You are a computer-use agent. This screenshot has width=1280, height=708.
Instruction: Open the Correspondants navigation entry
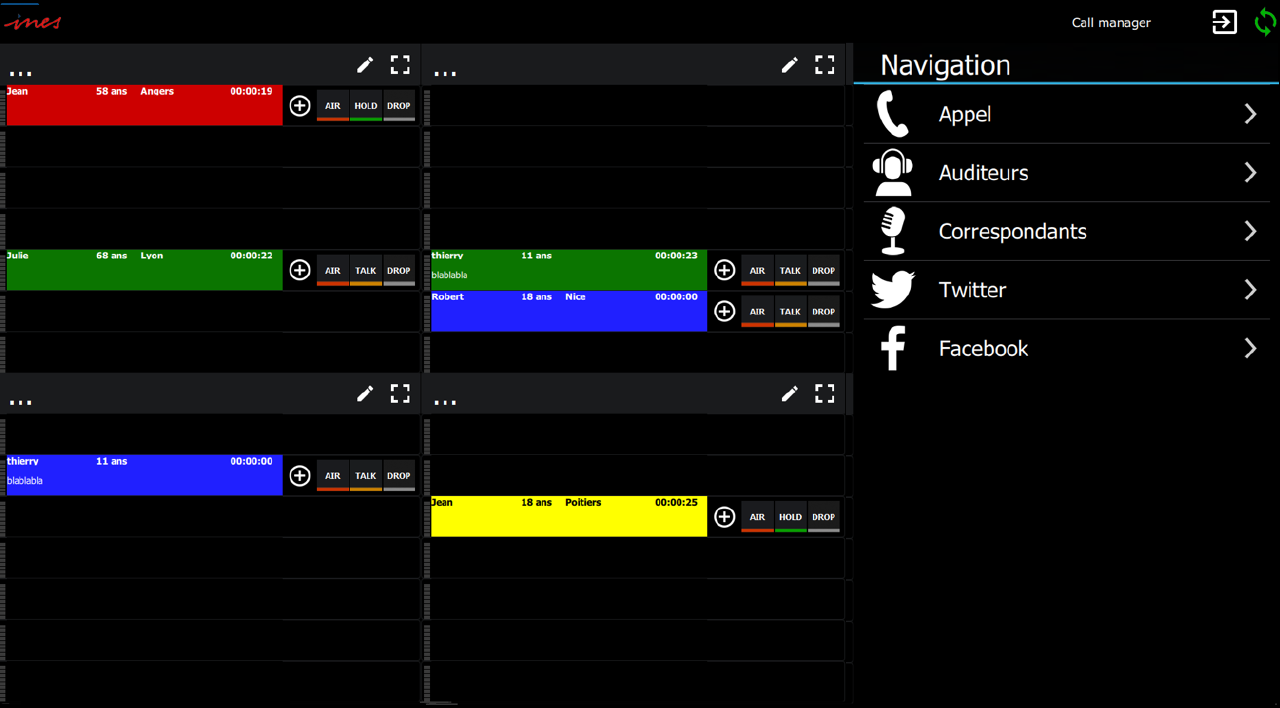pos(1067,231)
